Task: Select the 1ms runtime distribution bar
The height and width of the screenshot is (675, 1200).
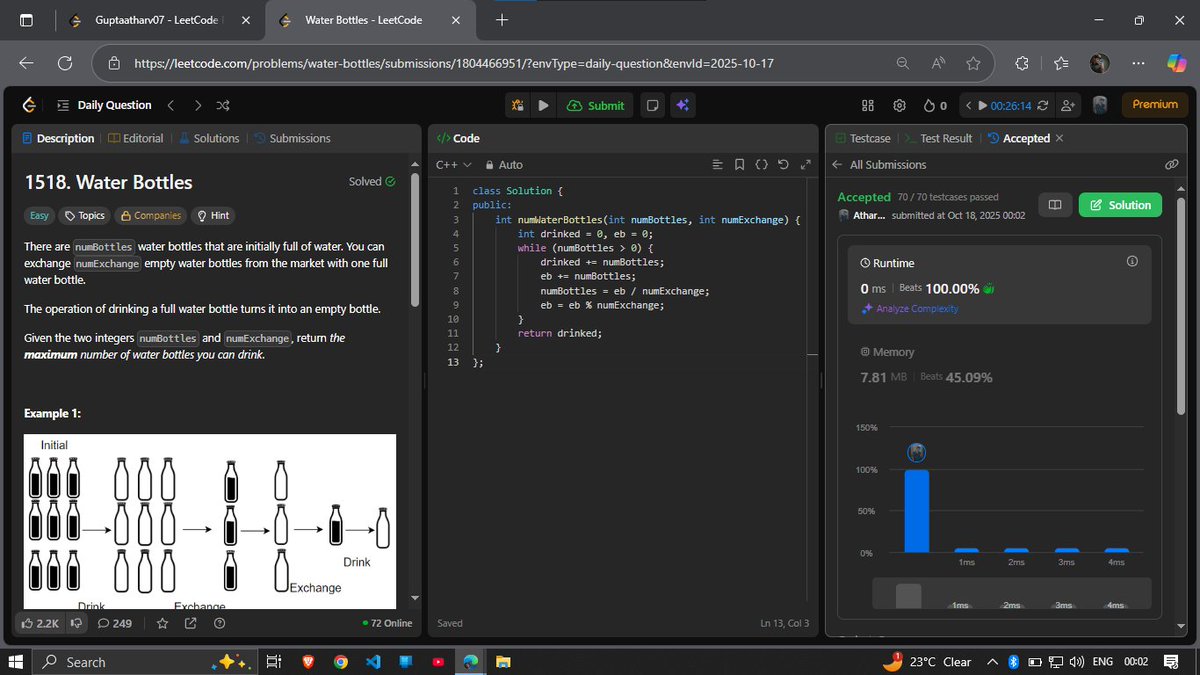Action: pos(965,551)
